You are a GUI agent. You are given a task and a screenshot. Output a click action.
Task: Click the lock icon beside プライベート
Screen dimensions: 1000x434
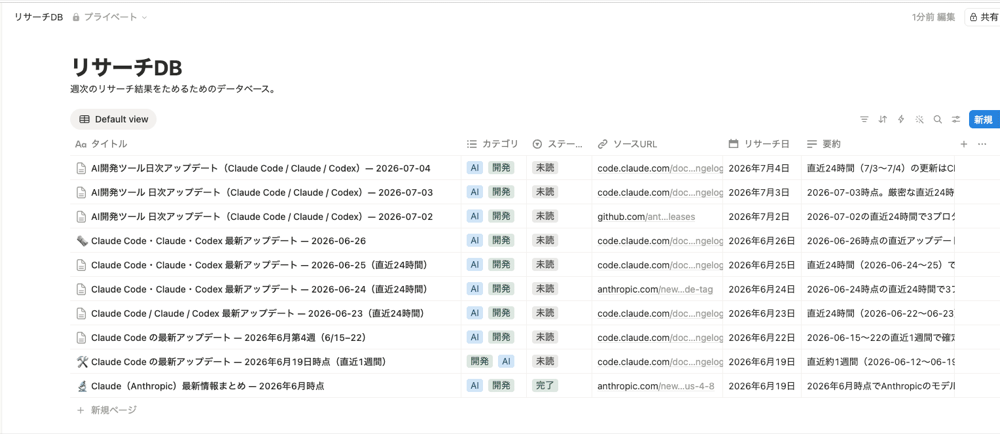pos(76,17)
